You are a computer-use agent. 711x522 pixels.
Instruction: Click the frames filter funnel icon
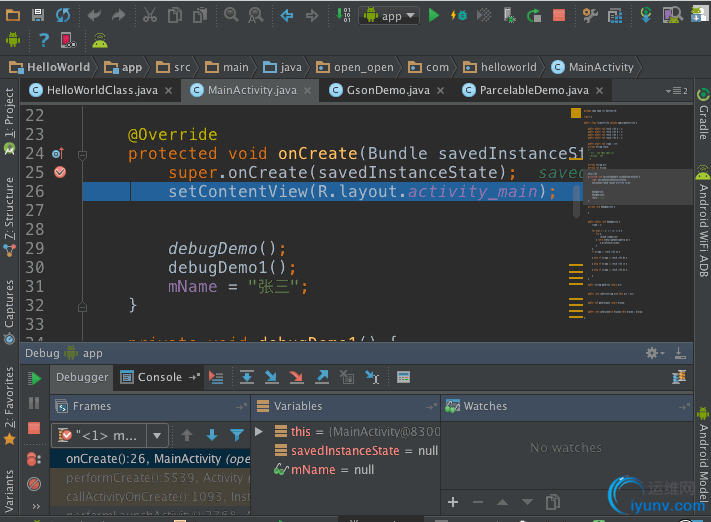pyautogui.click(x=237, y=435)
